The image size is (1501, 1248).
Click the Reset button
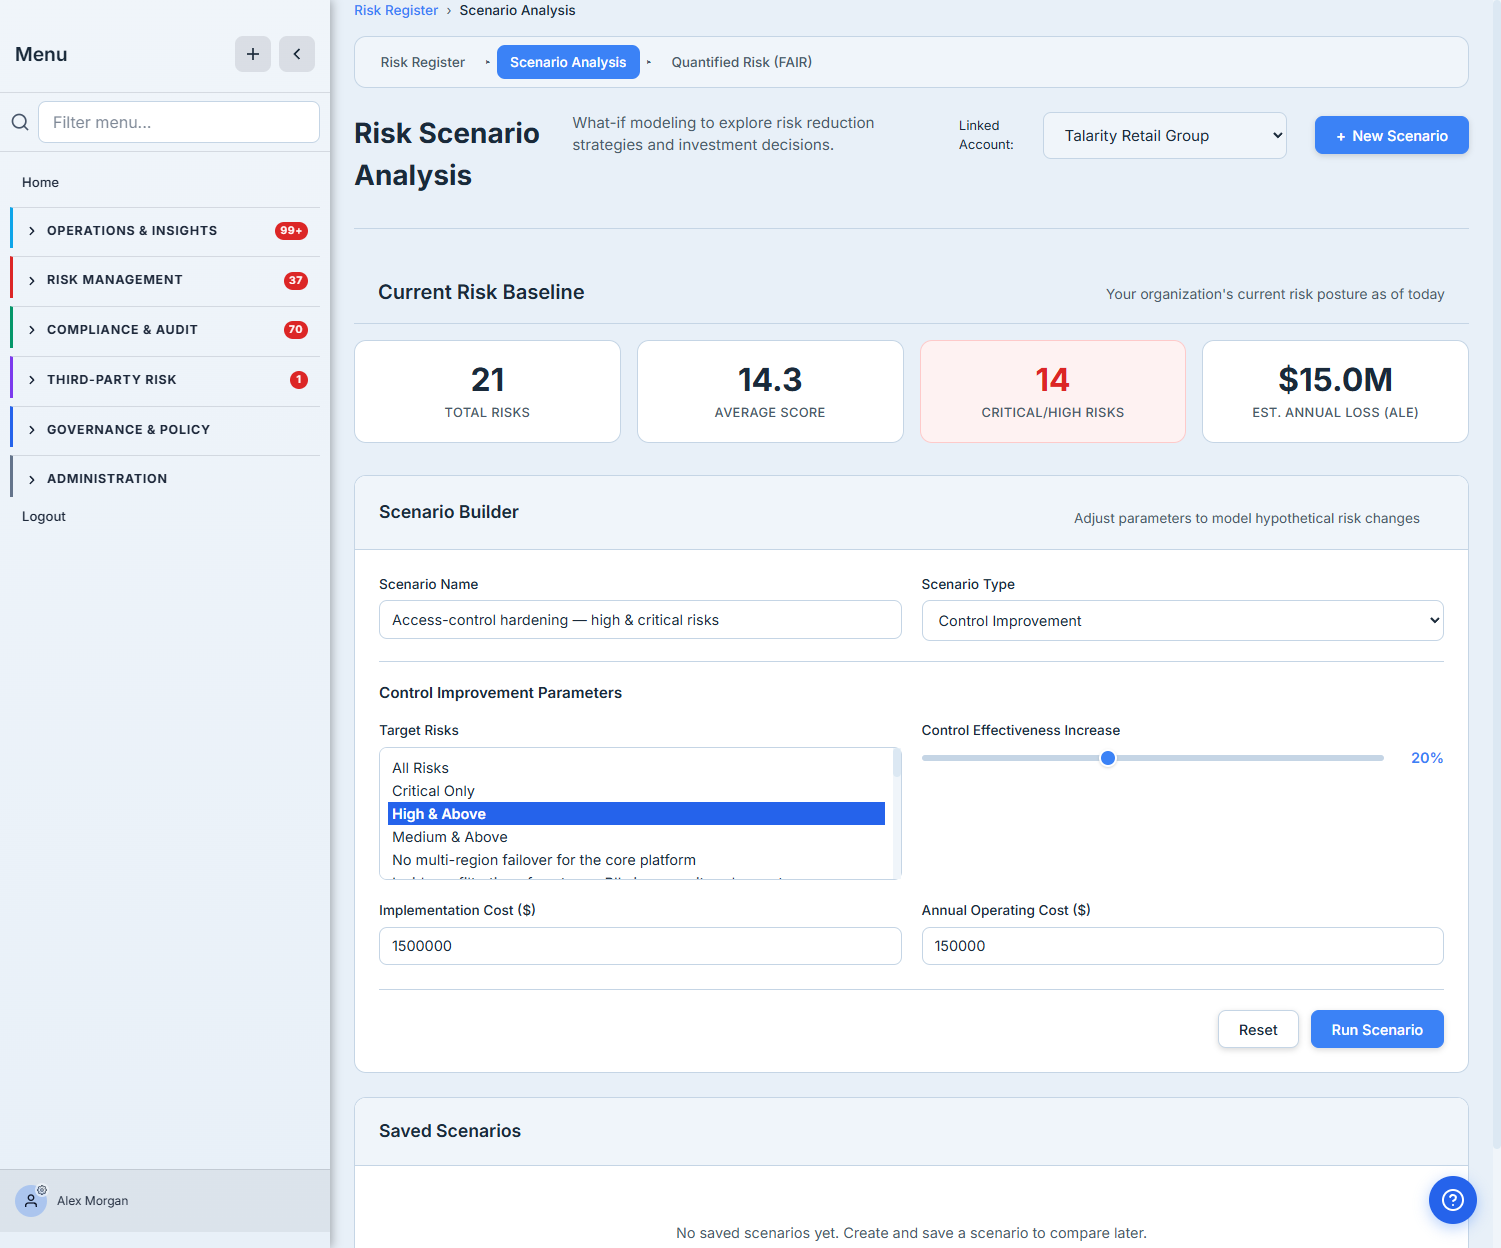pyautogui.click(x=1258, y=1029)
